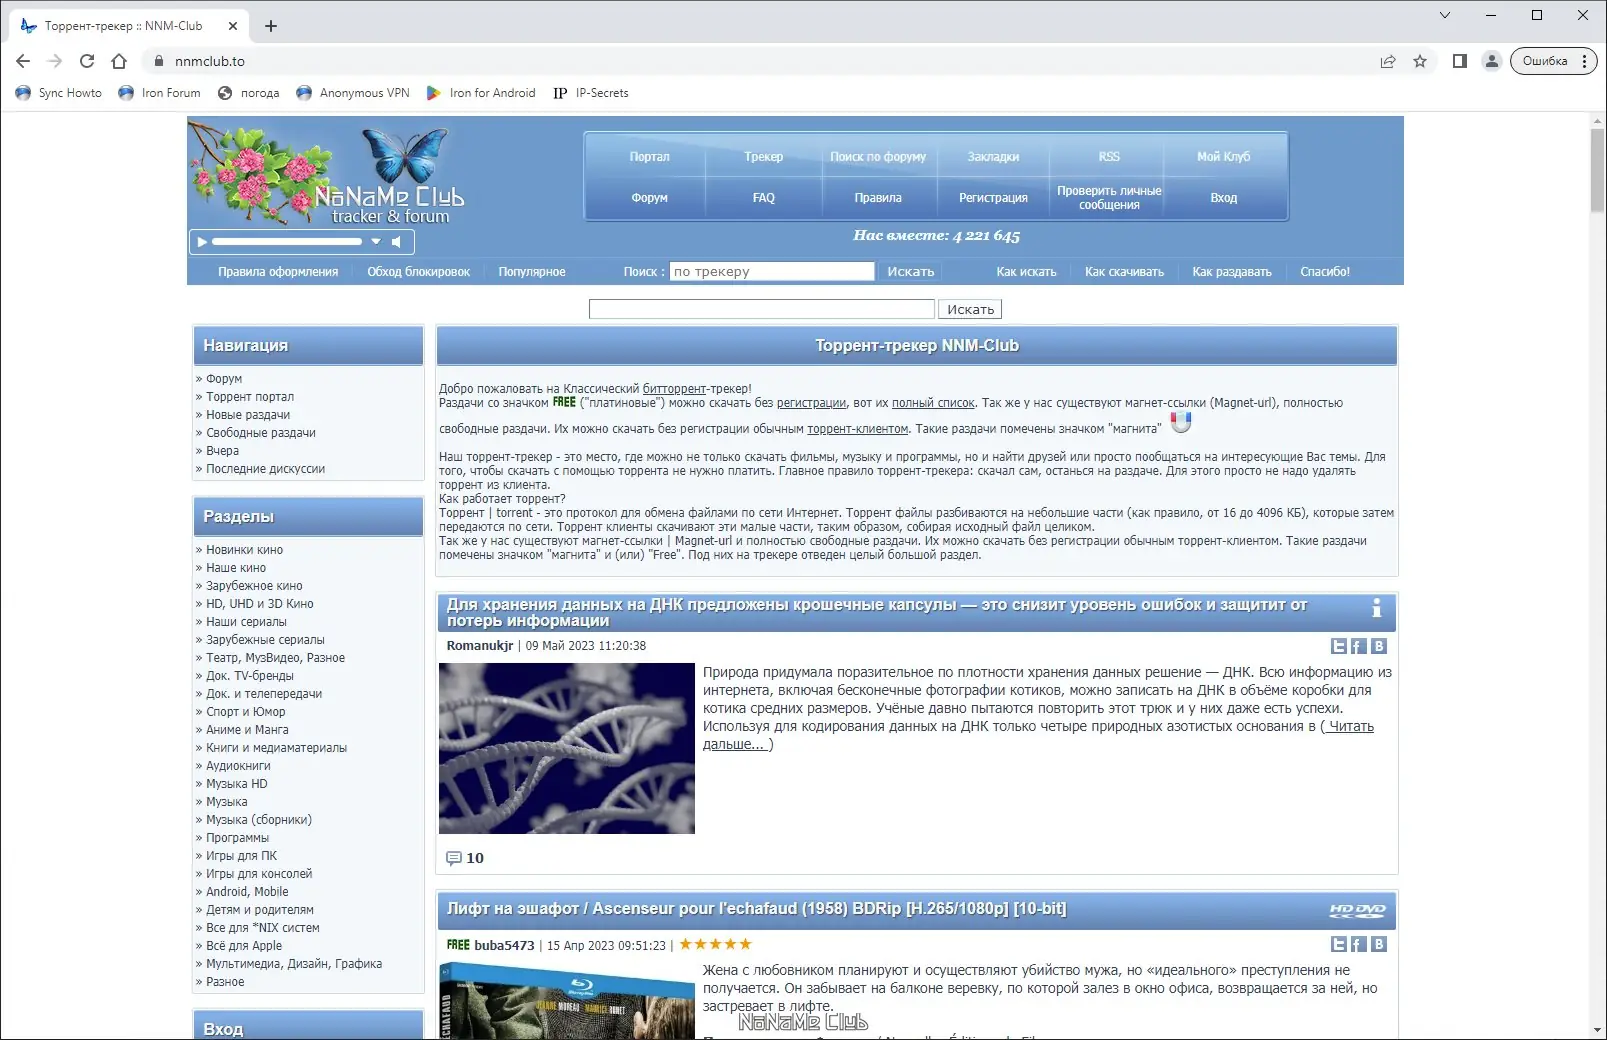Open Поиск по форуму in the menu
The image size is (1607, 1040).
[x=878, y=157]
